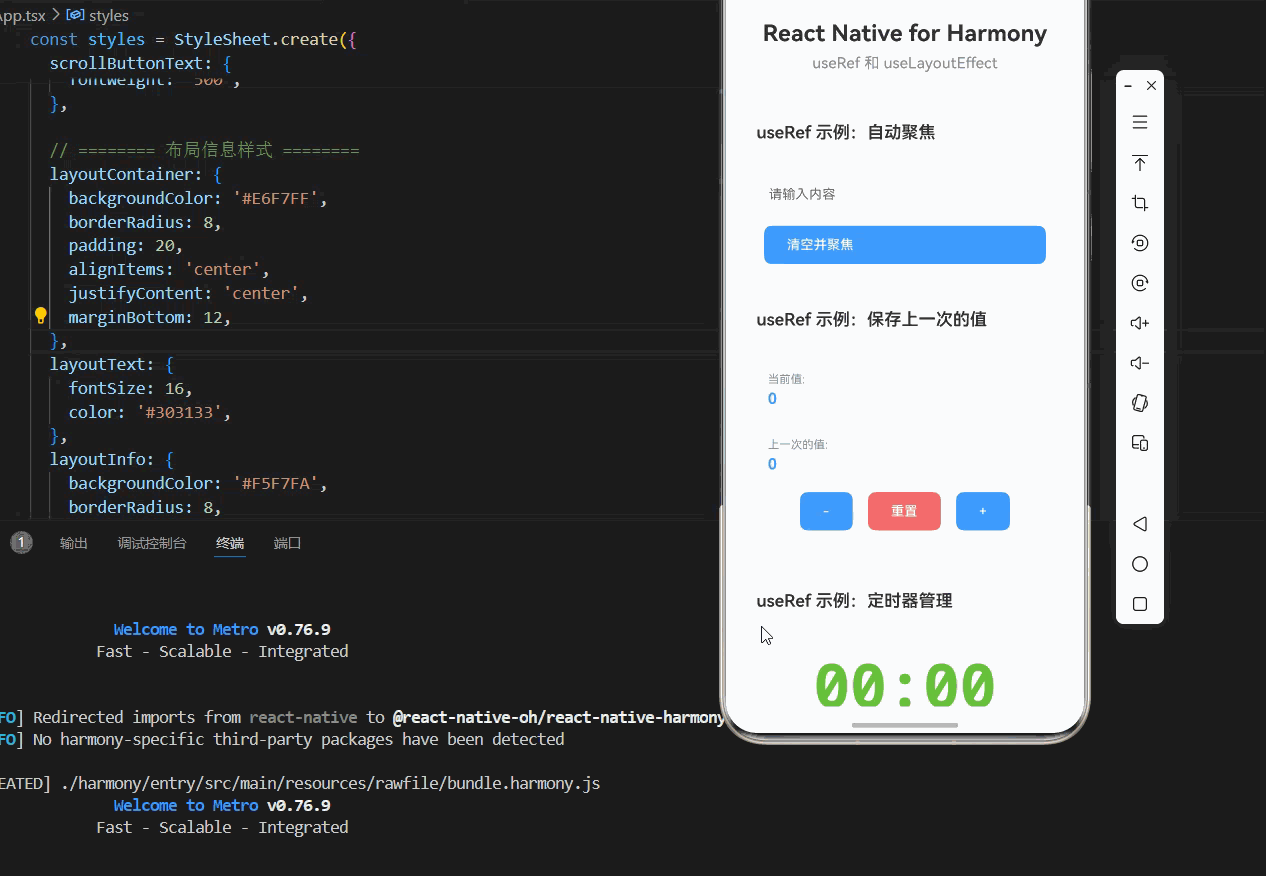1266x876 pixels.
Task: Switch to the 输出 panel tab
Action: coord(74,543)
